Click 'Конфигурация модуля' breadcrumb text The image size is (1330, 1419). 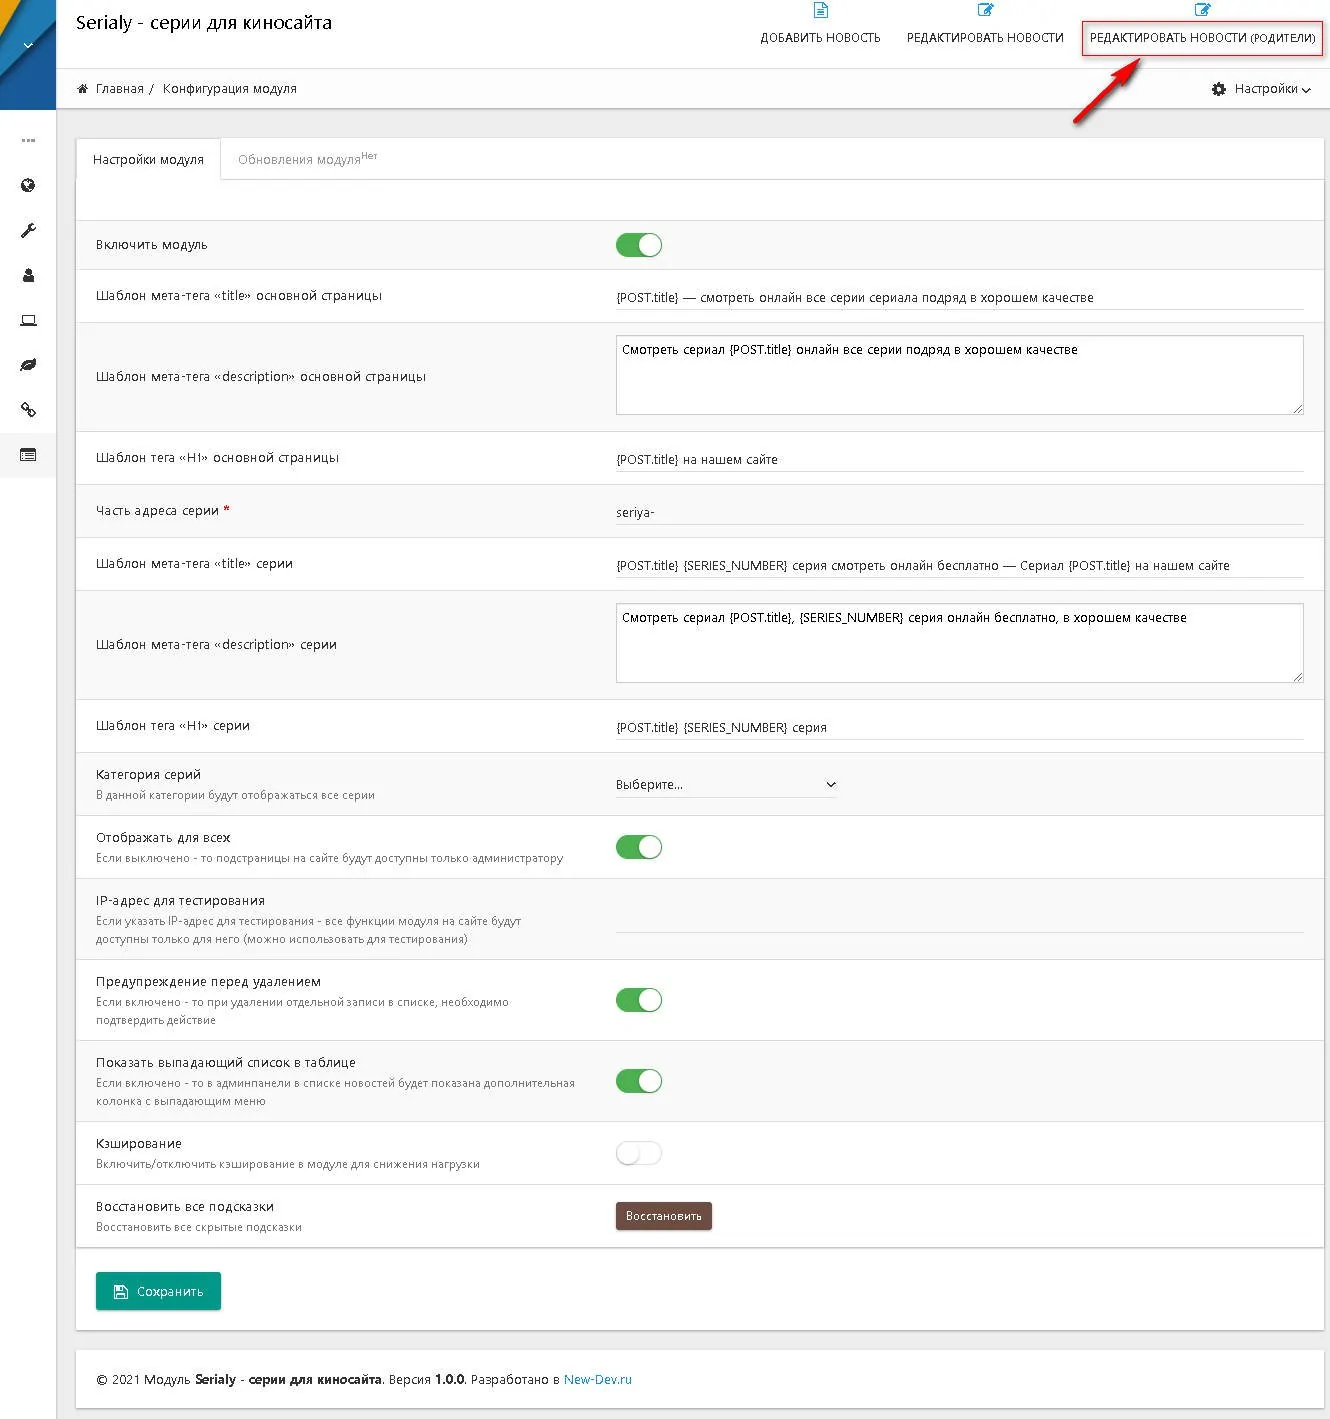click(x=230, y=89)
